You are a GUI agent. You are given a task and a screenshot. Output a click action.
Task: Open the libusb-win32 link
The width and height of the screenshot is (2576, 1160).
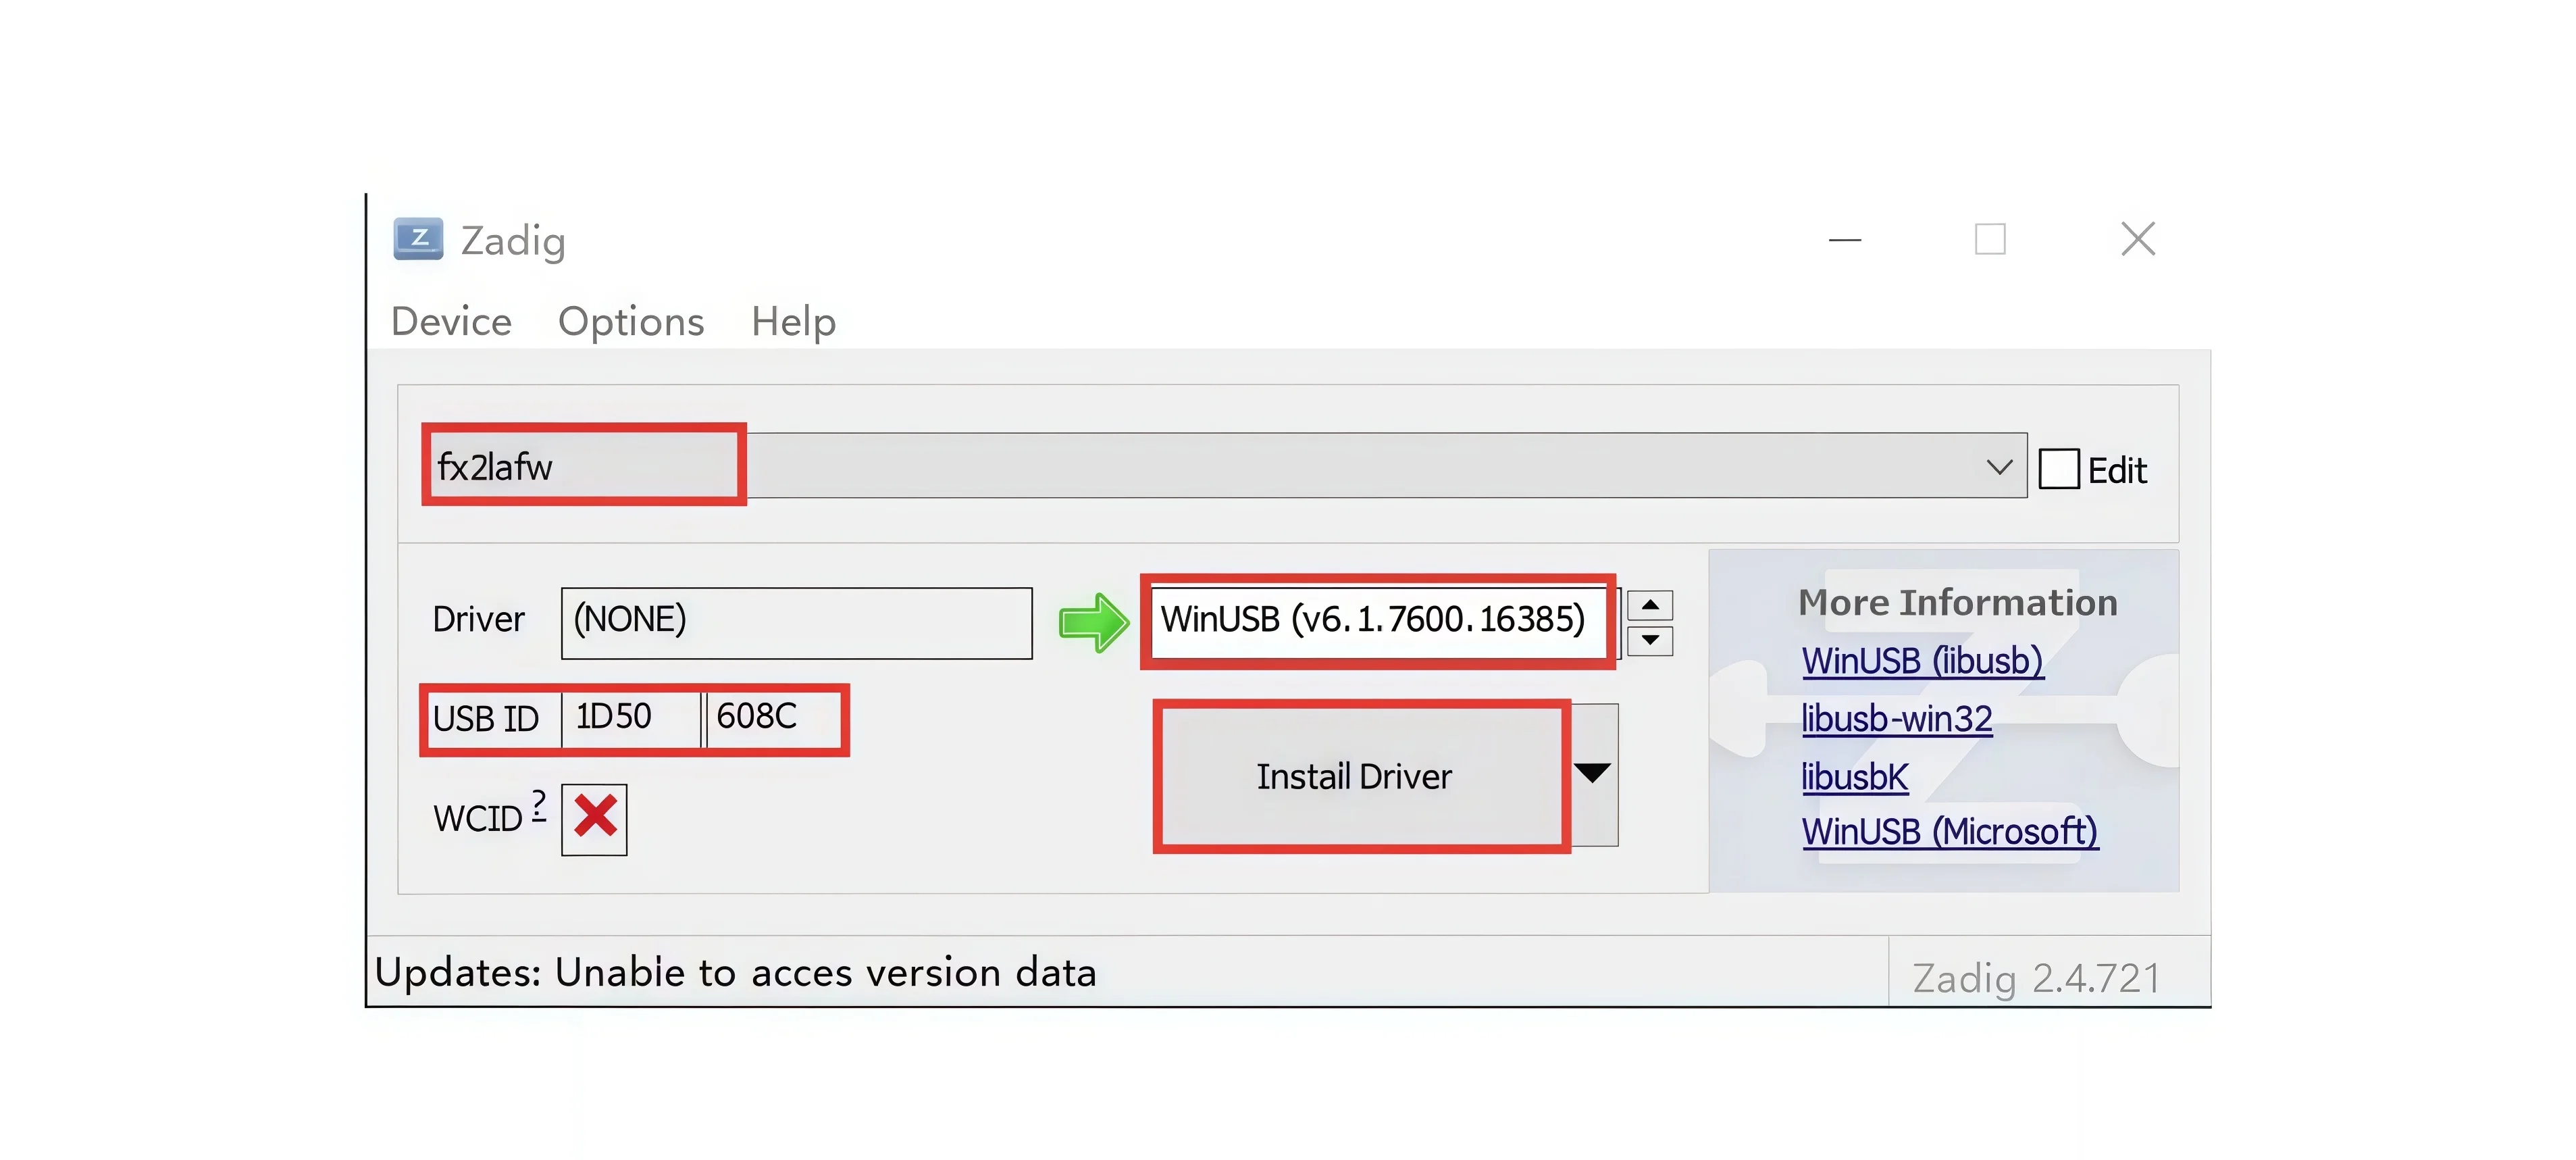click(x=1897, y=719)
